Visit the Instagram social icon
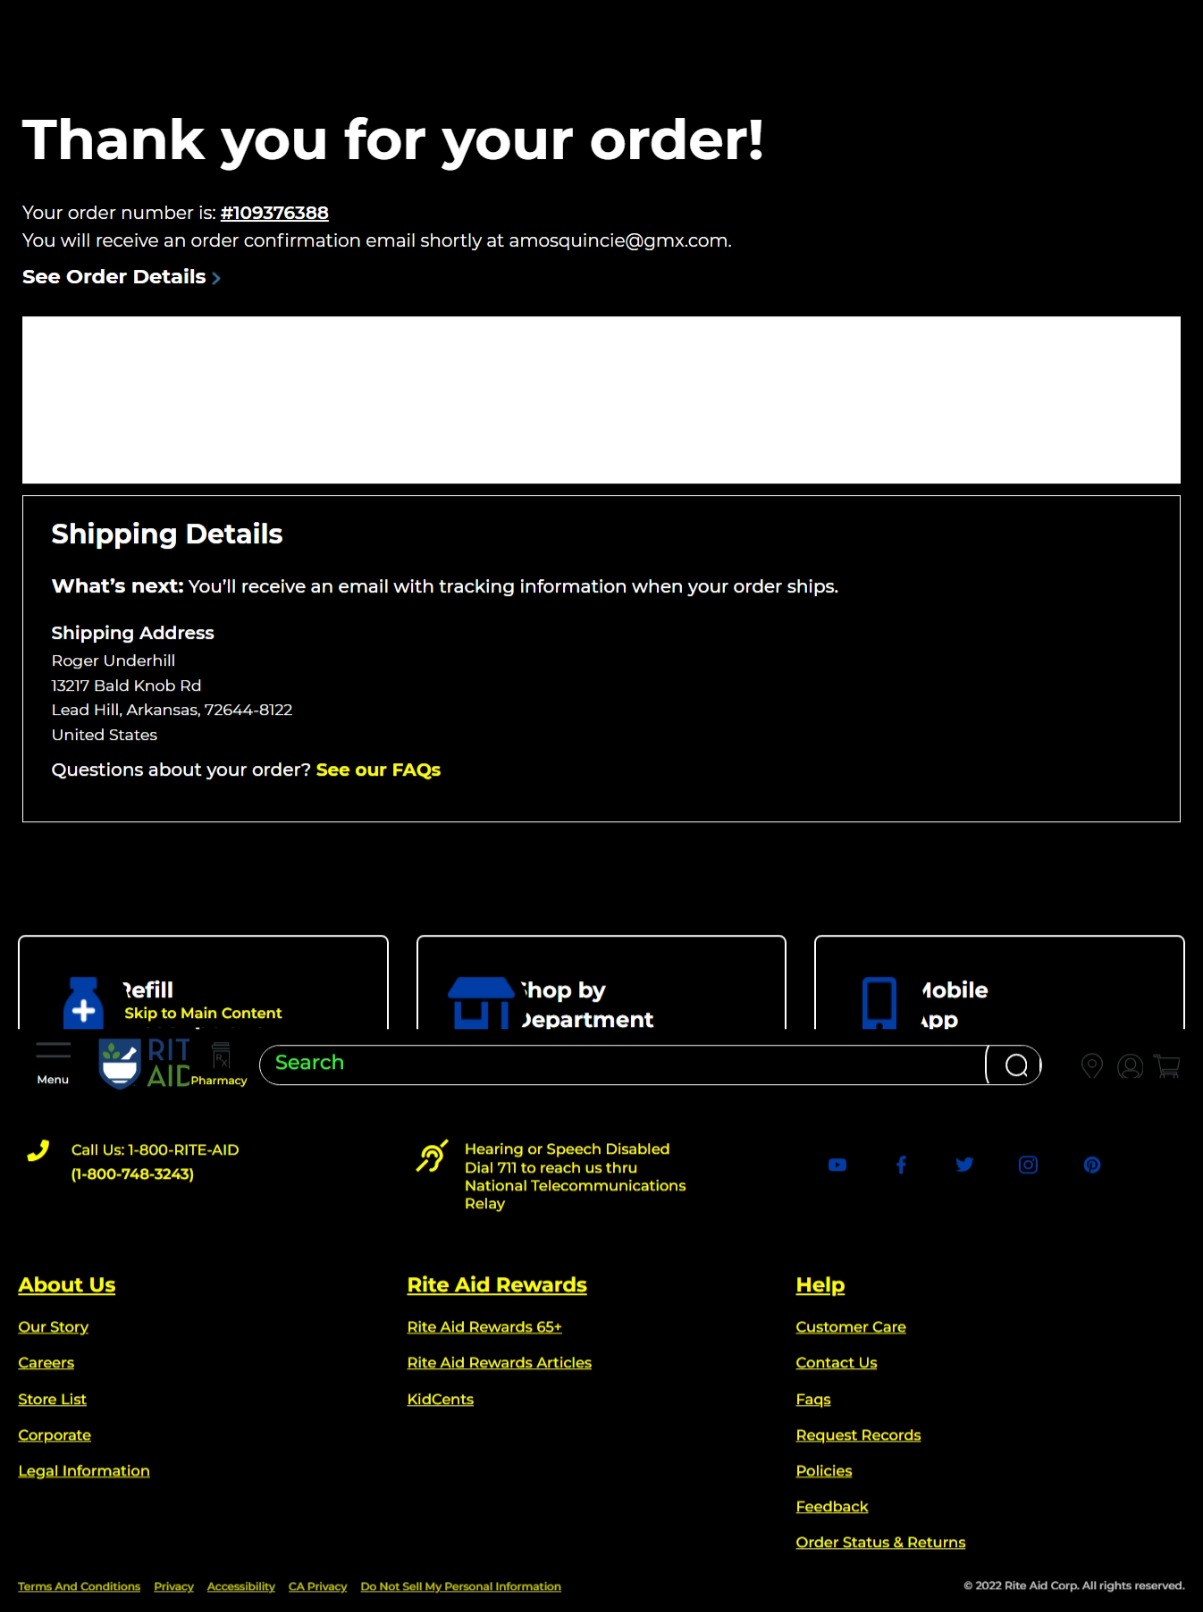 [x=1028, y=1165]
